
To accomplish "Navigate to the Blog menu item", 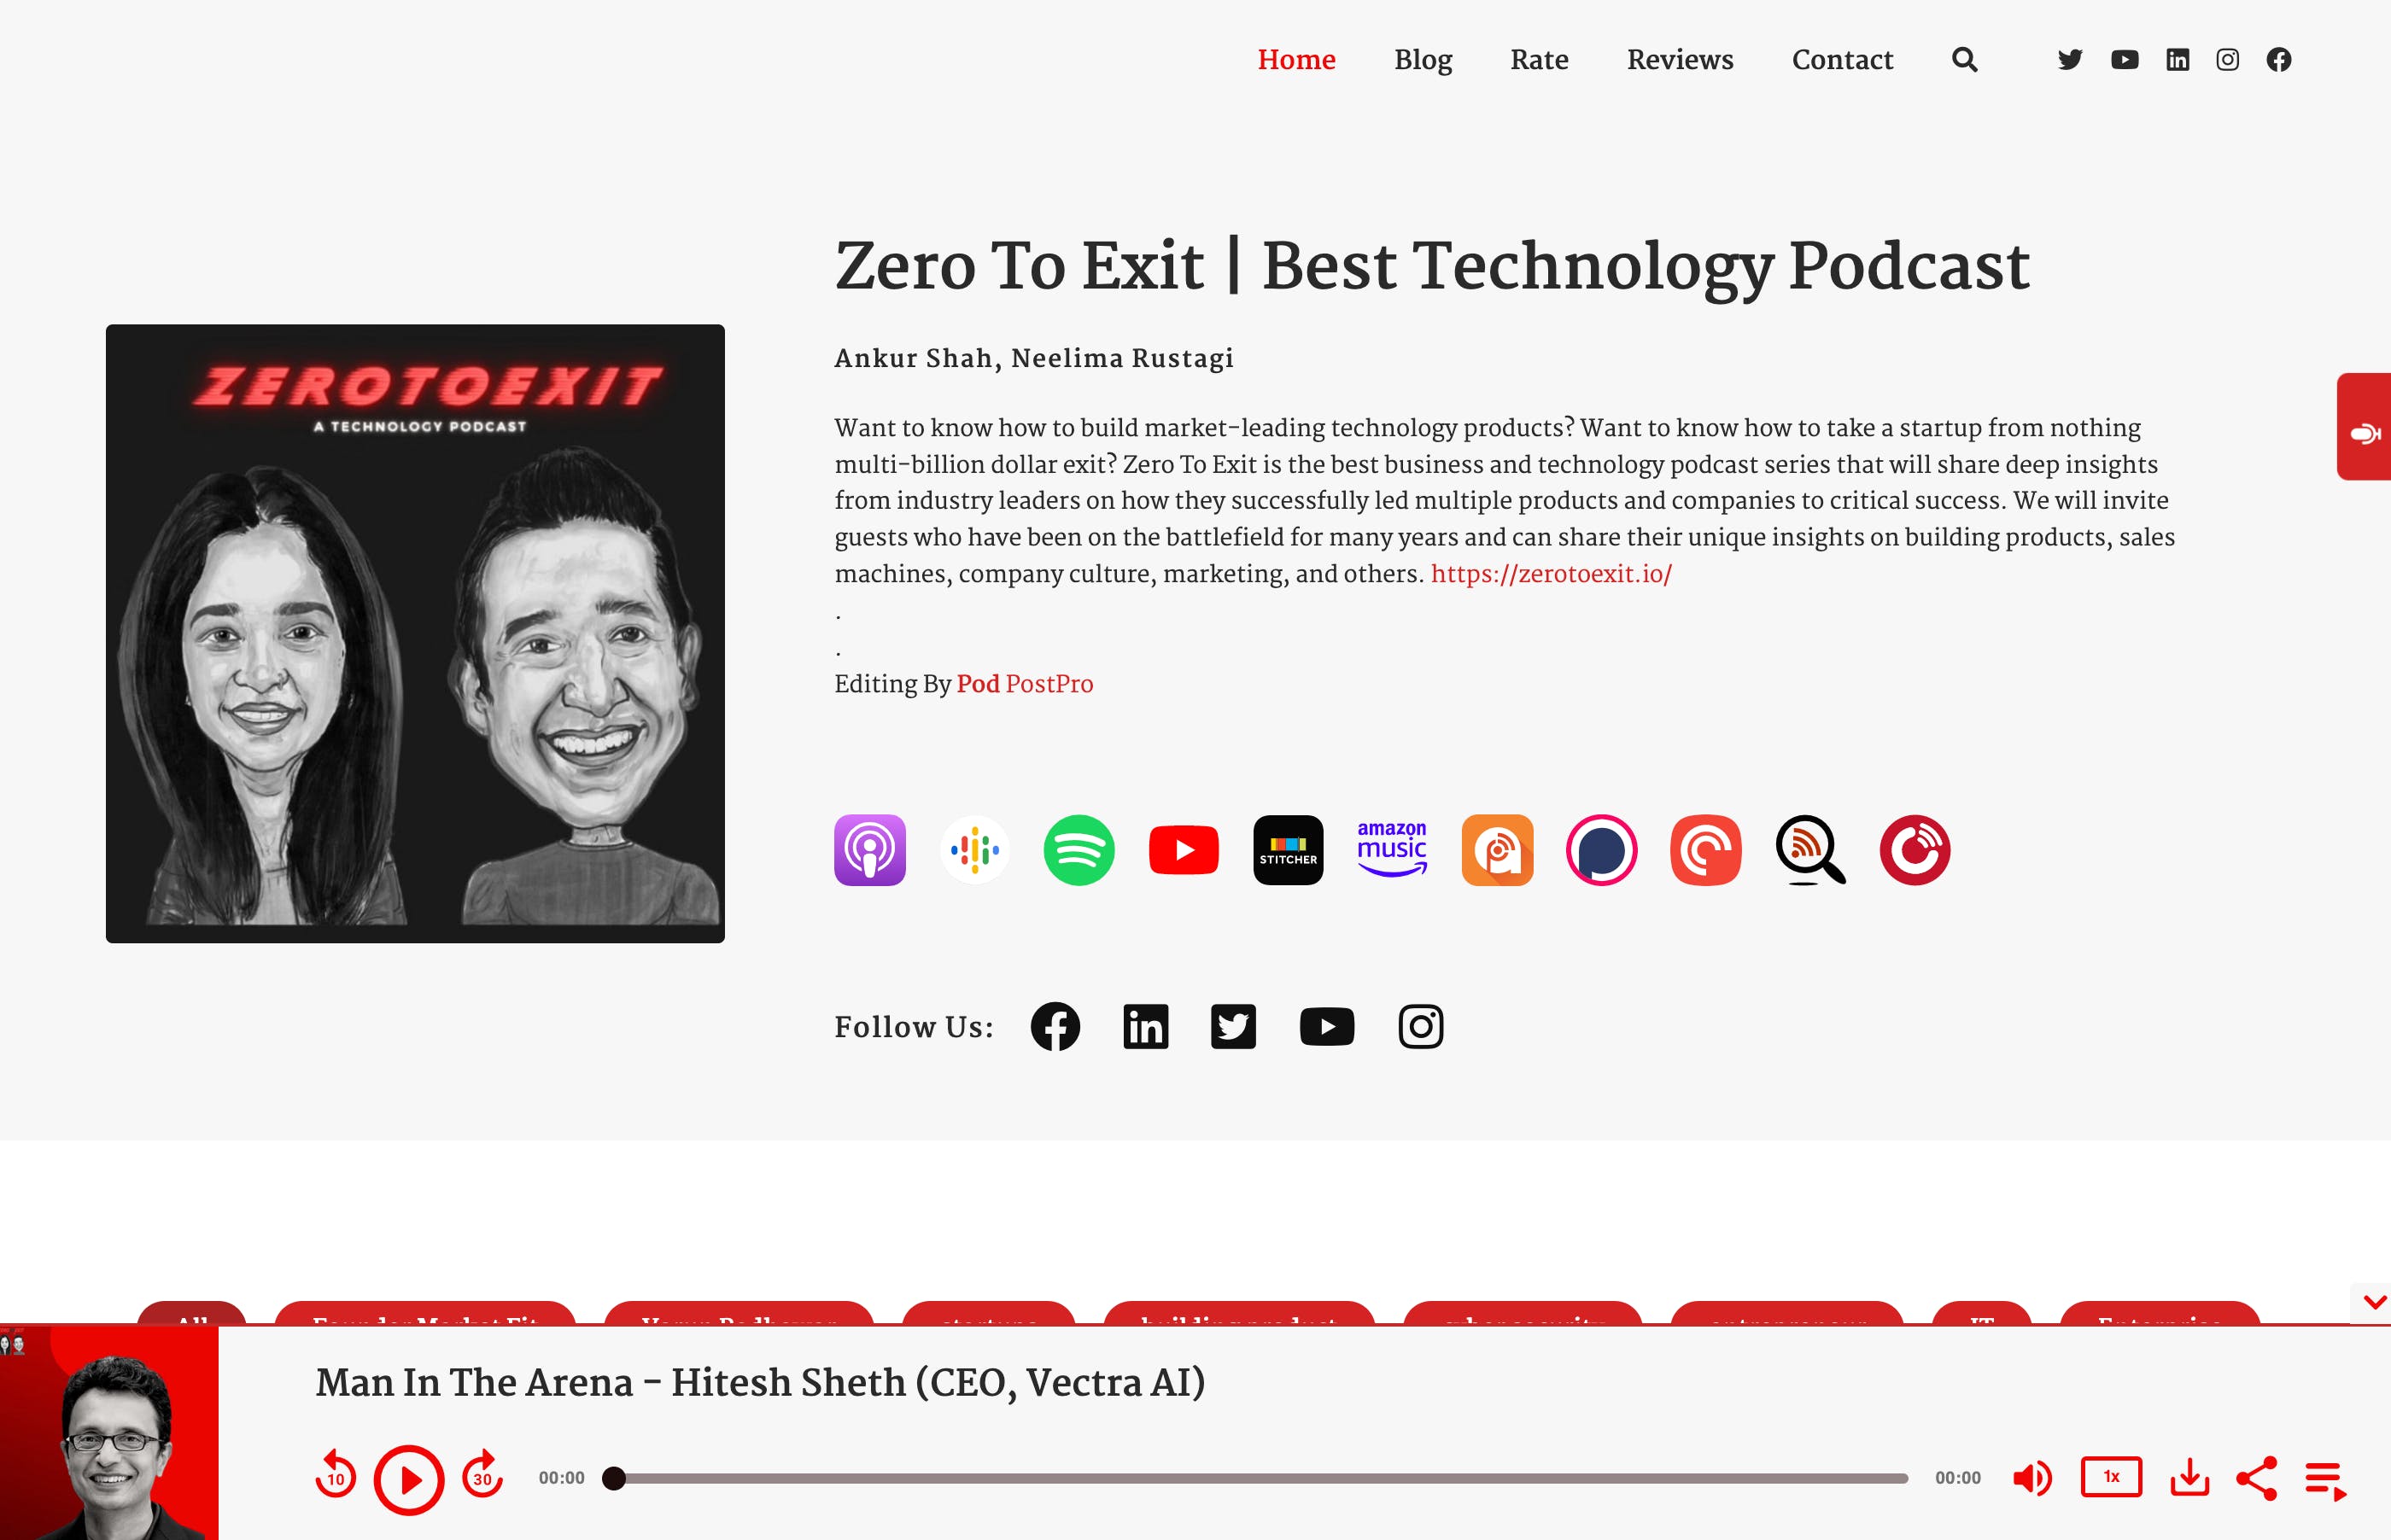I will pos(1422,59).
